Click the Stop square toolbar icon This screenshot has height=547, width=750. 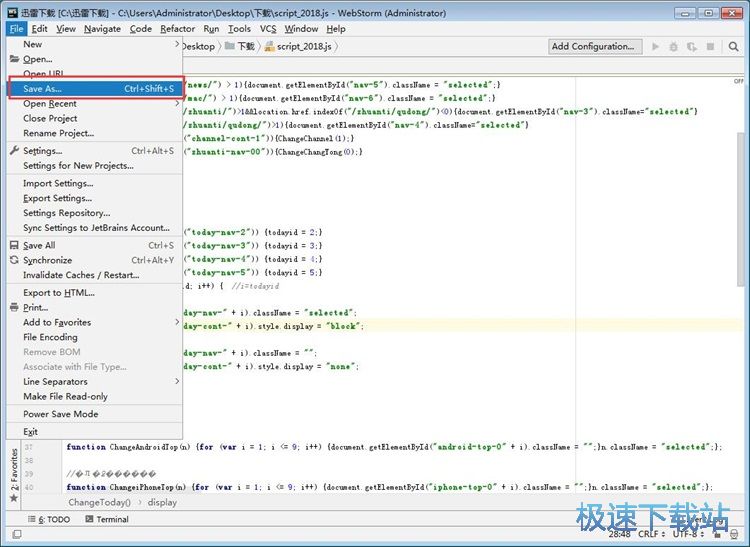(708, 46)
